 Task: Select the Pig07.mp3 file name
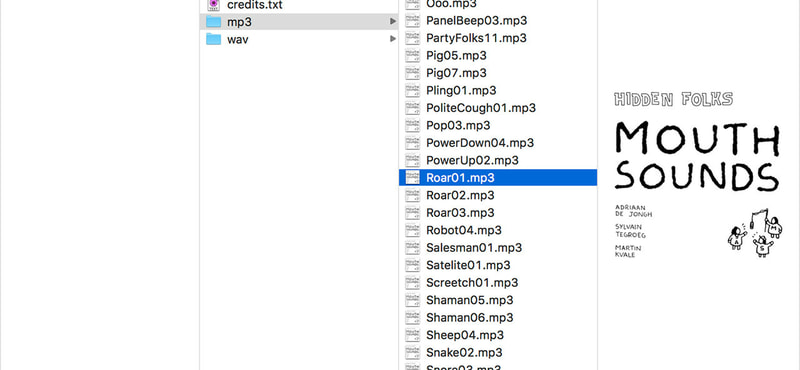pyautogui.click(x=456, y=73)
